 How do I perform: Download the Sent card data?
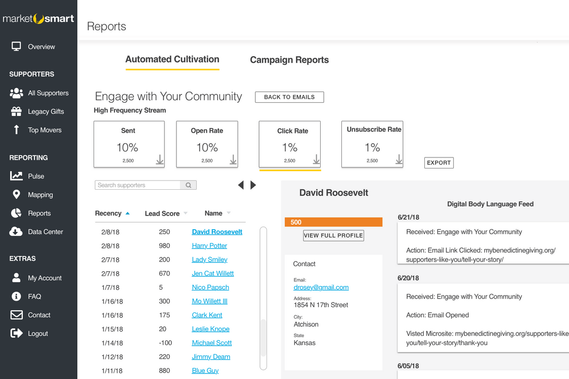[x=160, y=160]
